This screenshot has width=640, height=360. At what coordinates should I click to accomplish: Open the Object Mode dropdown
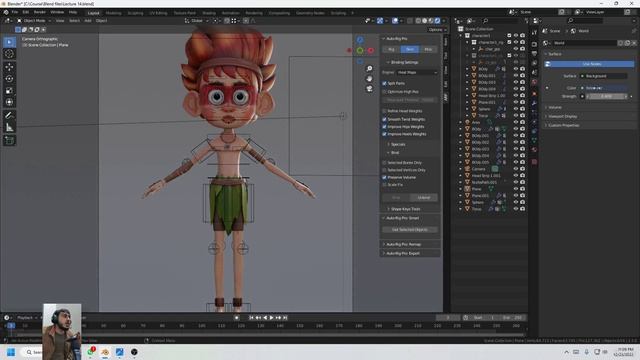34,20
